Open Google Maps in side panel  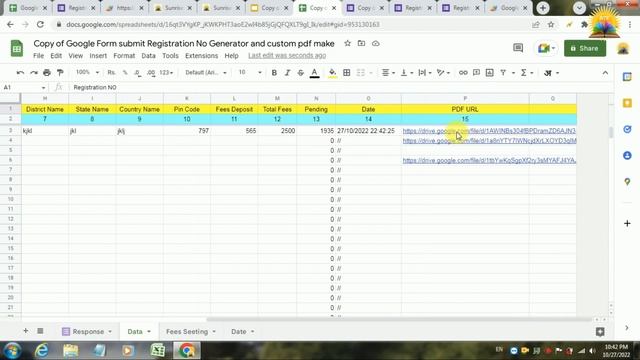(x=627, y=182)
